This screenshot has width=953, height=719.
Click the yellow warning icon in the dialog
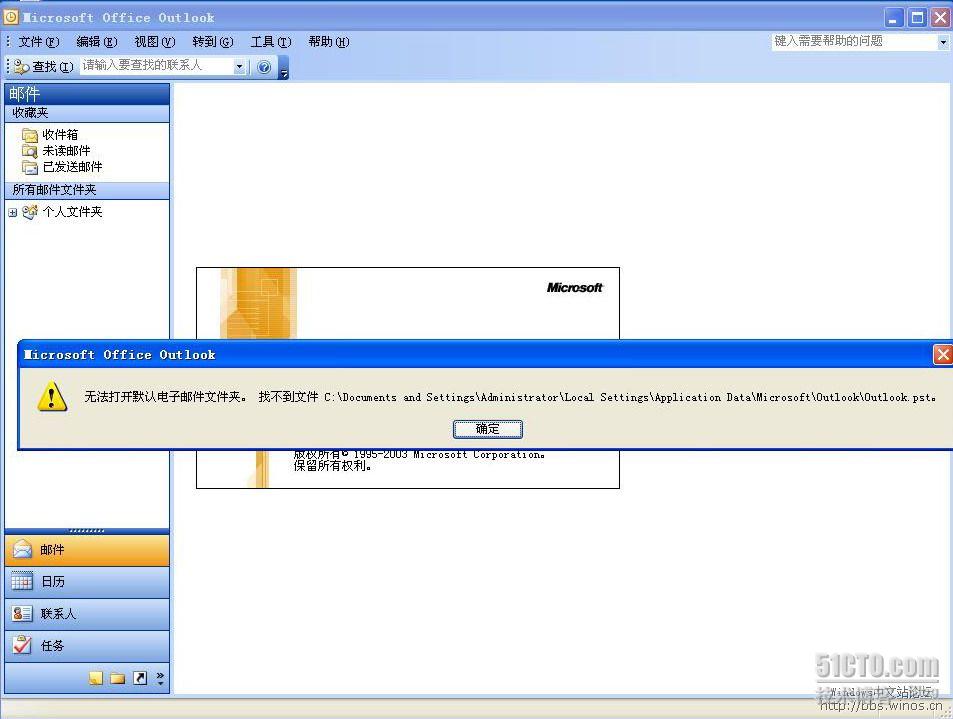pyautogui.click(x=52, y=396)
